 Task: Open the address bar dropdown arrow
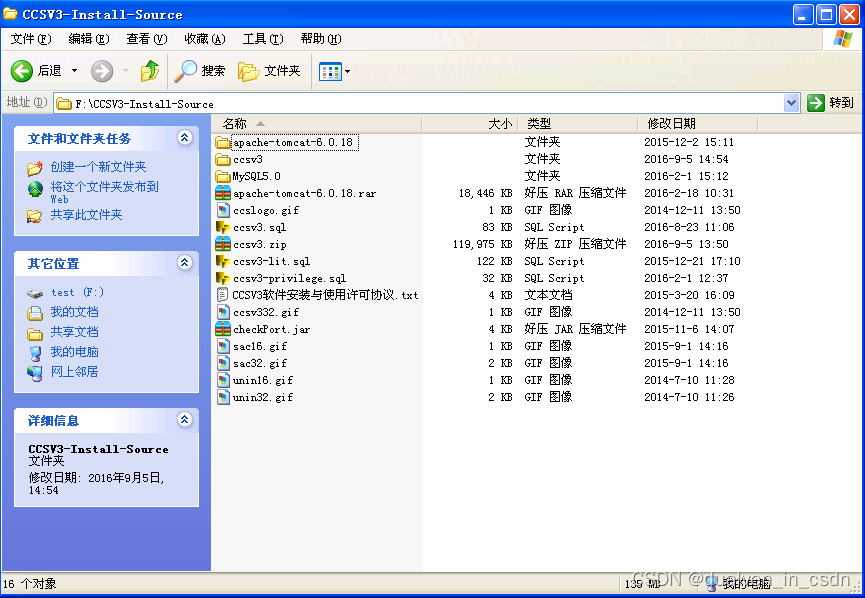tap(790, 101)
